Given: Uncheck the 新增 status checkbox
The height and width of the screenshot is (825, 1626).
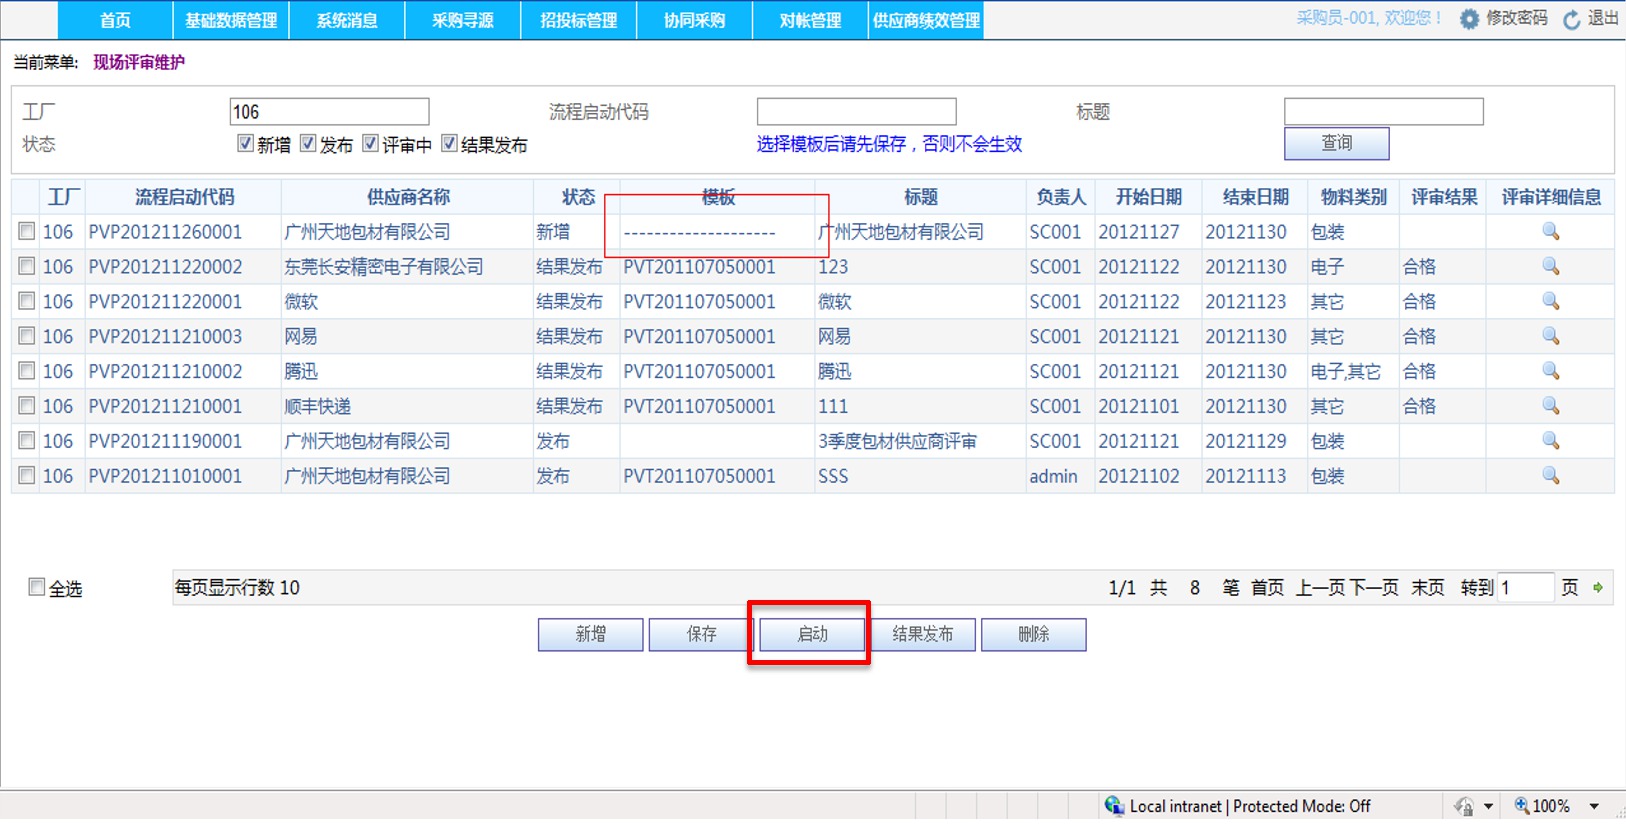Looking at the screenshot, I should (245, 144).
